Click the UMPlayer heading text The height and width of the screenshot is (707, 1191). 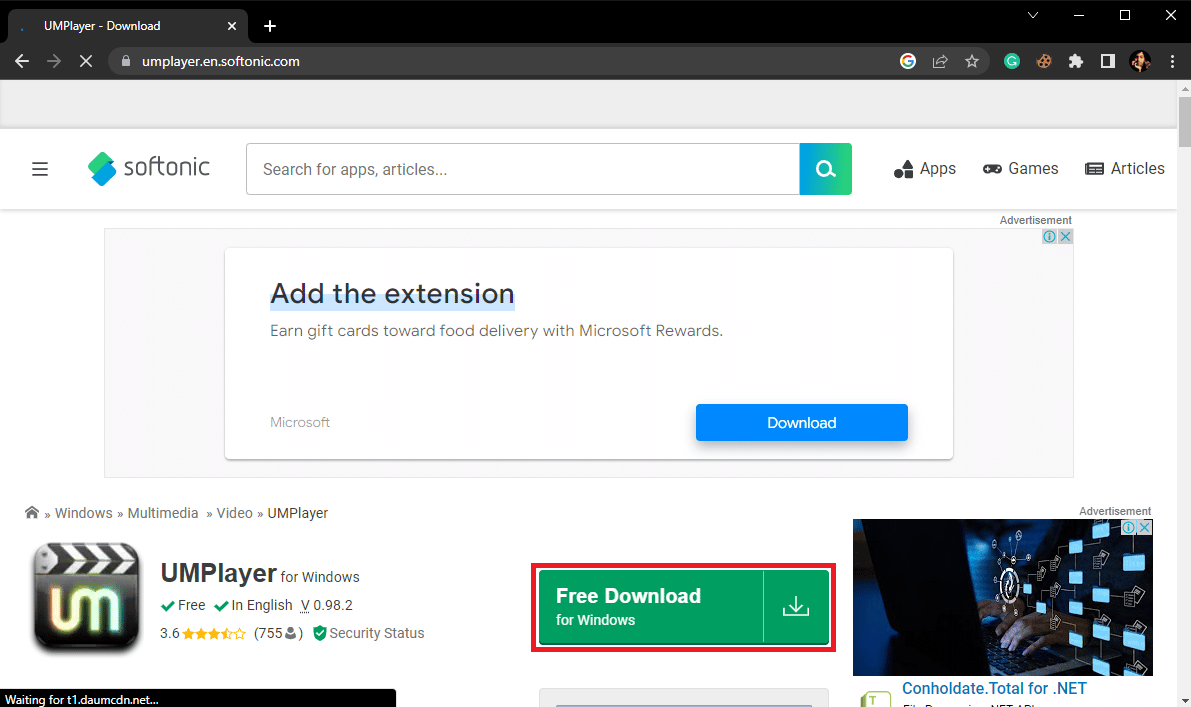pos(218,573)
